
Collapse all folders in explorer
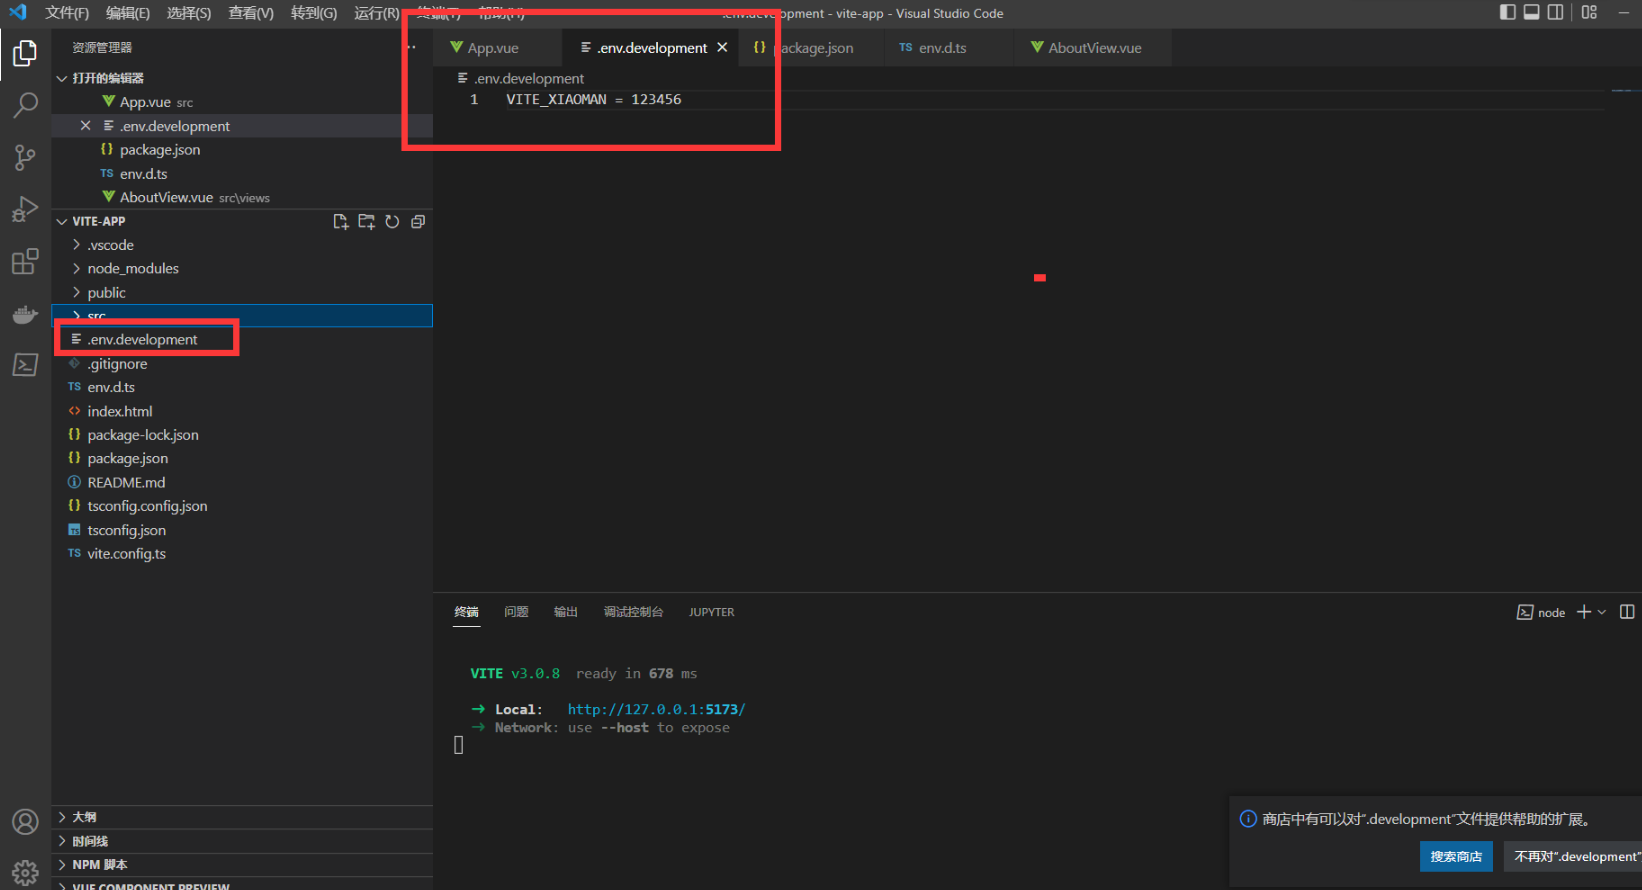point(418,222)
